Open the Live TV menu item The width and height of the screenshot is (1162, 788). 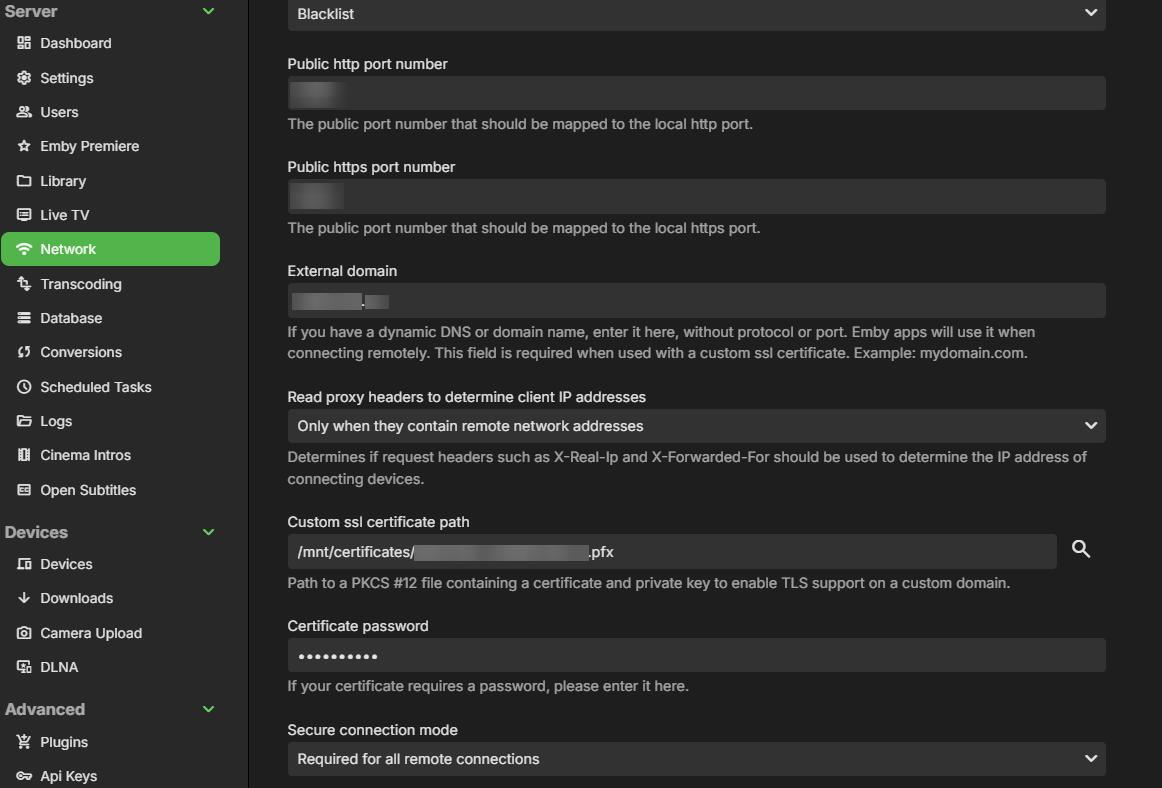[x=65, y=215]
